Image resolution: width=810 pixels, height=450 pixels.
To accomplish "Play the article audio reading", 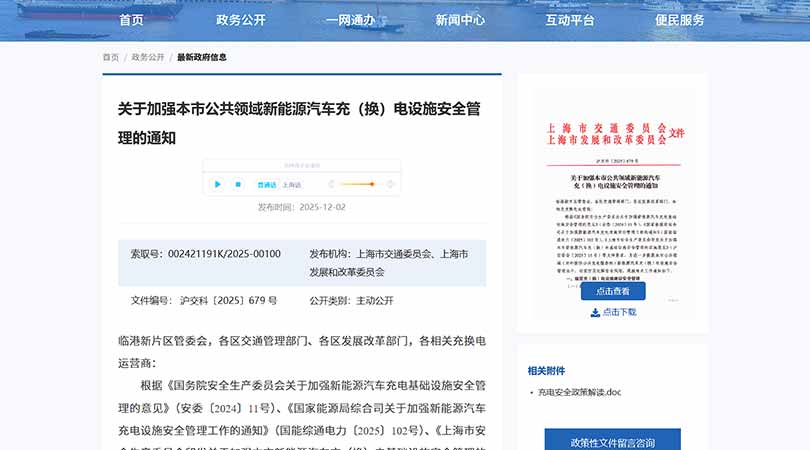I will click(x=217, y=184).
